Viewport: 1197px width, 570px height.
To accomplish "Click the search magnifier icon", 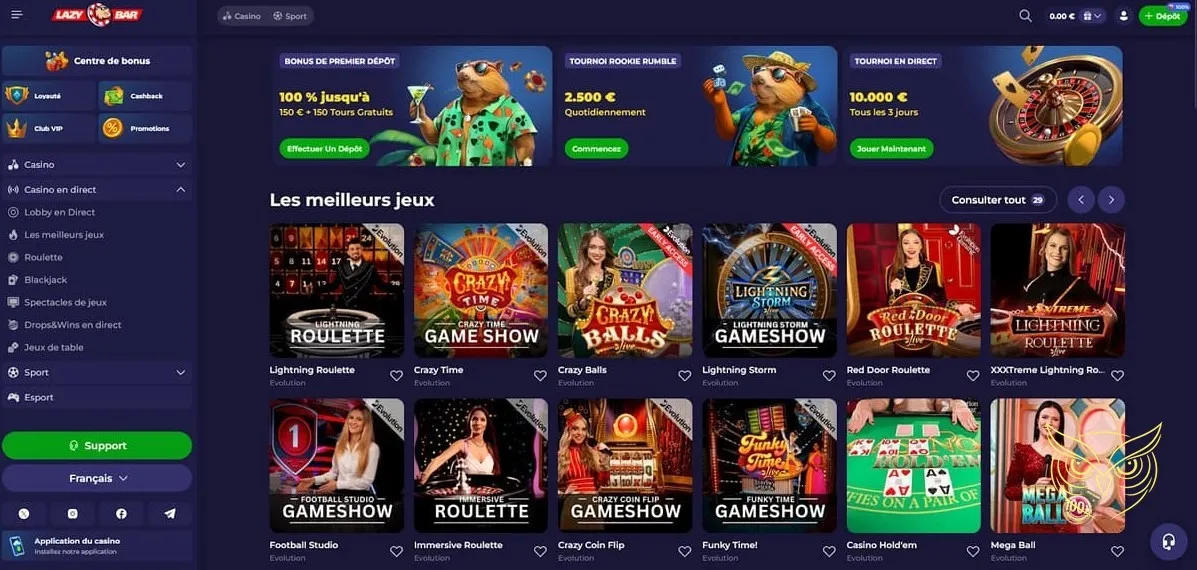I will point(1025,15).
